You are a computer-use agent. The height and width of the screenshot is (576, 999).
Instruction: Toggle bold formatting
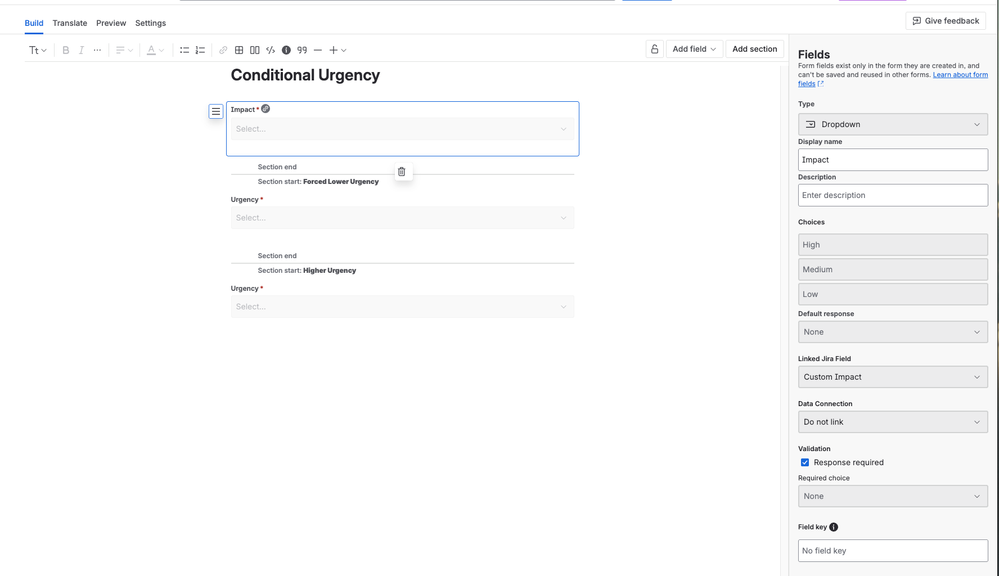coord(66,50)
